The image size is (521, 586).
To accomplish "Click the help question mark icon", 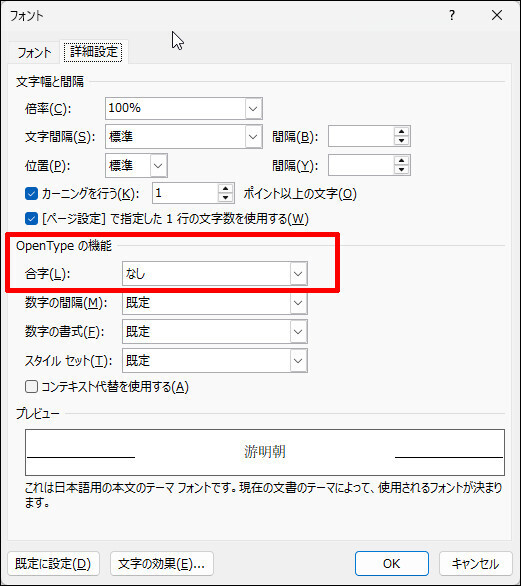I will click(x=452, y=15).
